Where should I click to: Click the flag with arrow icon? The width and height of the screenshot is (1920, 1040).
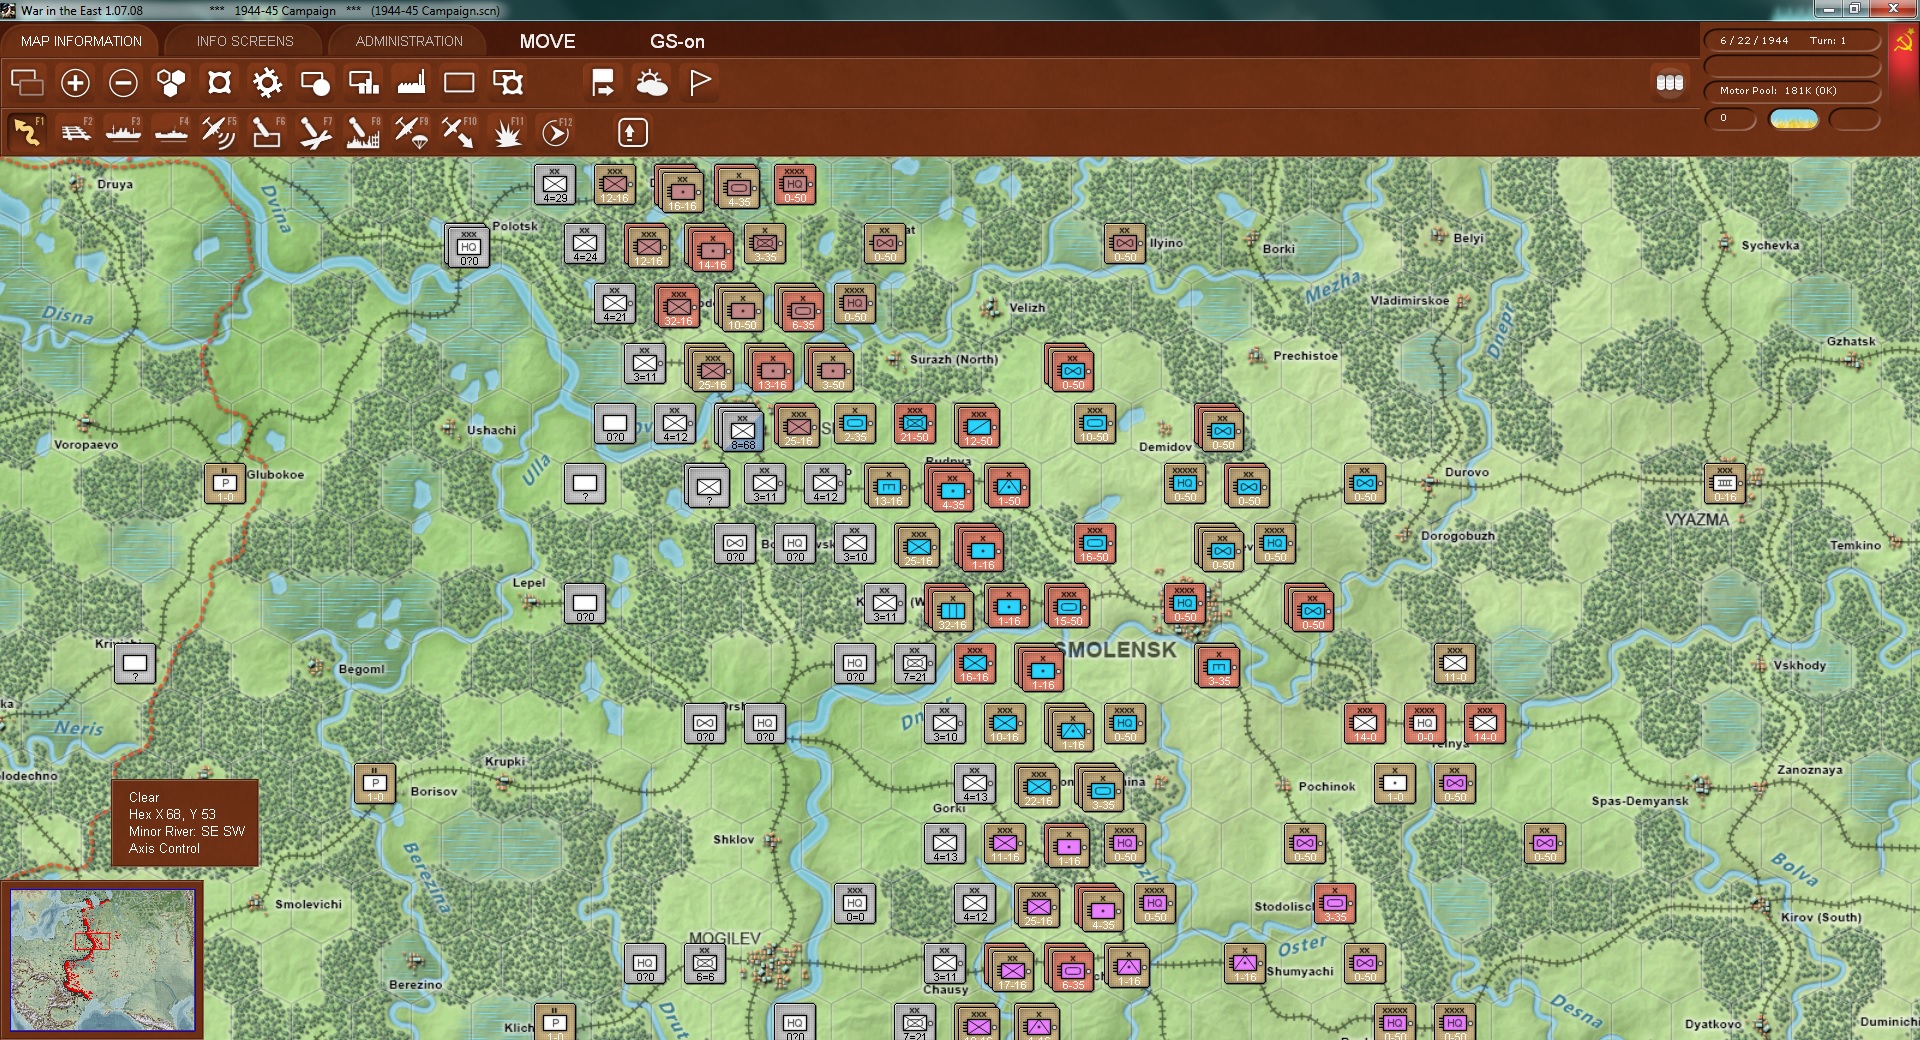603,82
